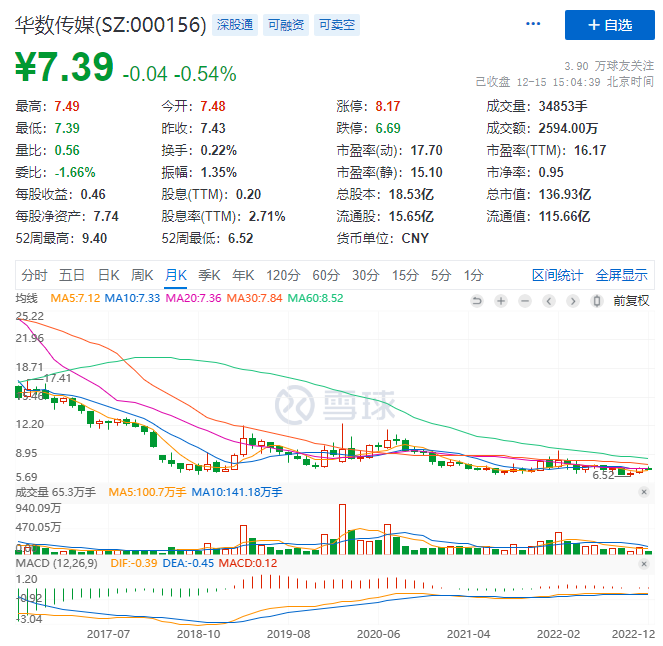Add stock with the 自选 button
Image resolution: width=663 pixels, height=646 pixels.
pyautogui.click(x=609, y=25)
